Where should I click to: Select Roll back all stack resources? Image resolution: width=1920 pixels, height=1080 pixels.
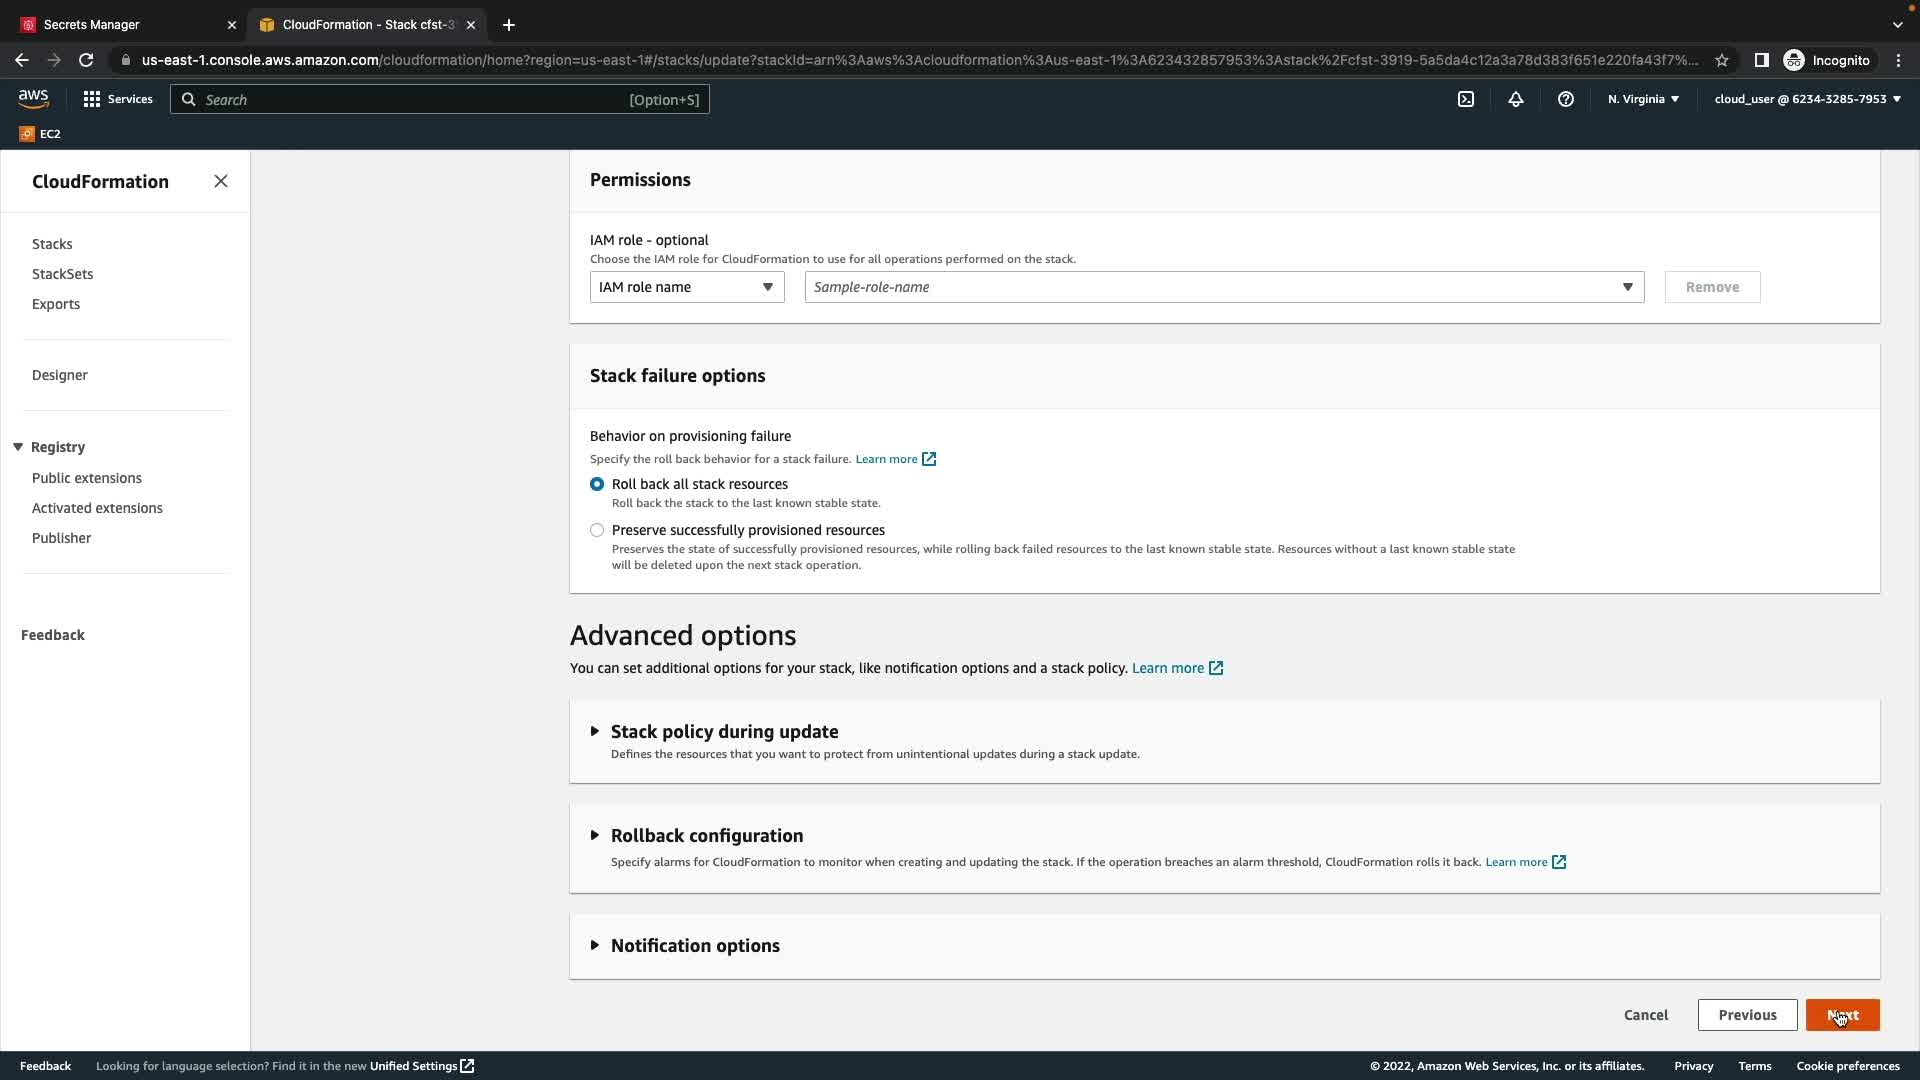(x=597, y=484)
